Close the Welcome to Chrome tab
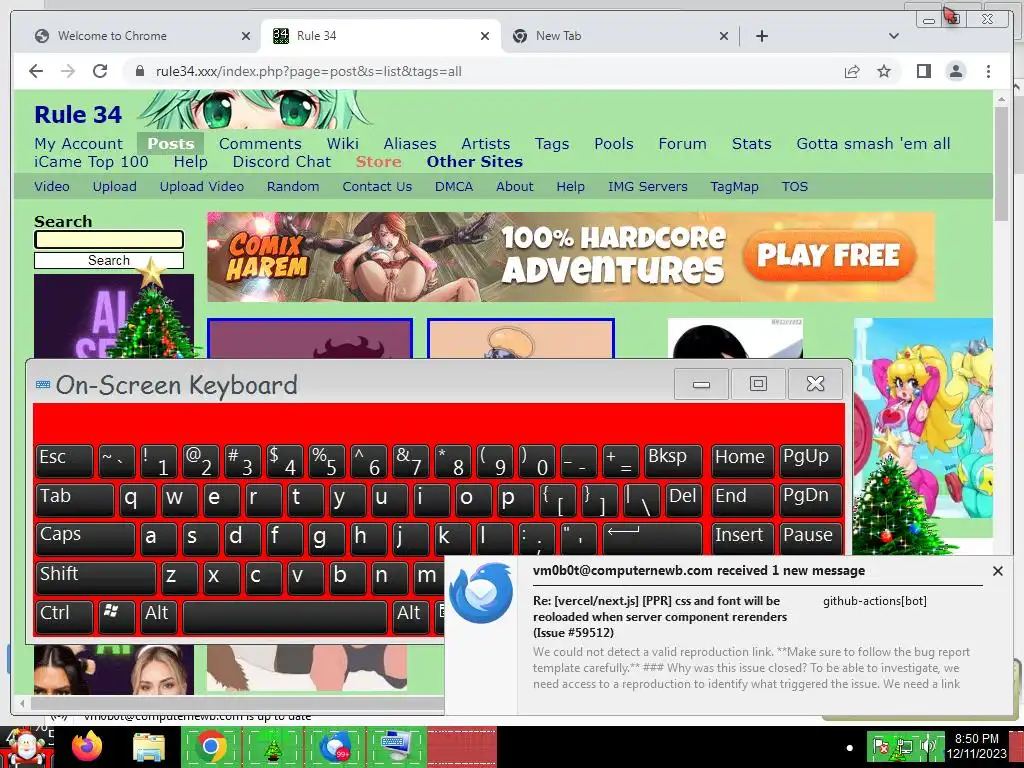The width and height of the screenshot is (1024, 768). [246, 36]
